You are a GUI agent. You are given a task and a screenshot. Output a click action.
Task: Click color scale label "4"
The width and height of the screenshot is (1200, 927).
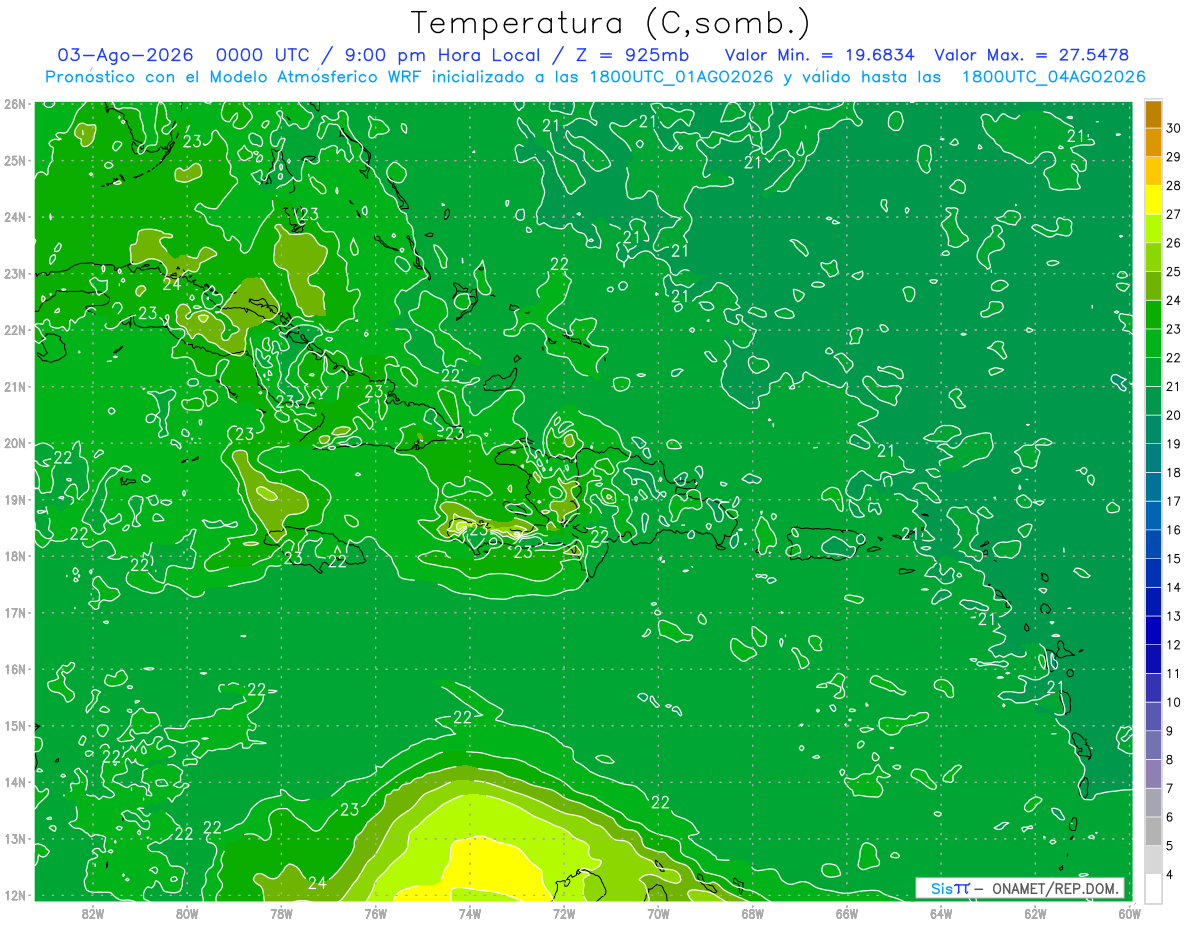(1170, 874)
